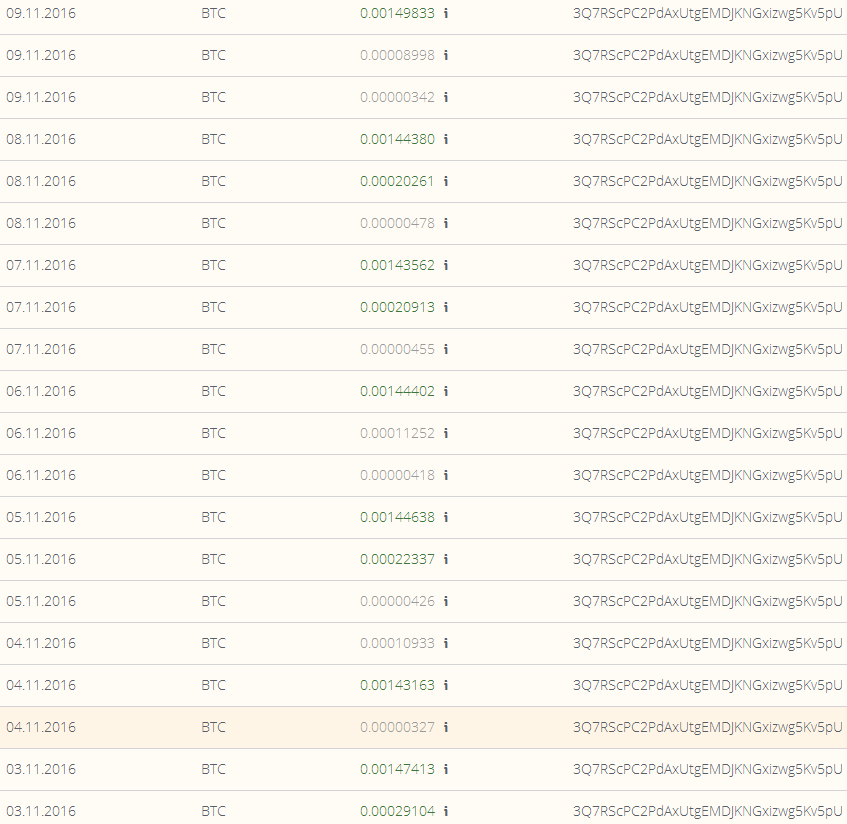Select date 06.11.2016 in 0.00144402 row
Viewport: 847px width, 824px height.
click(x=41, y=391)
